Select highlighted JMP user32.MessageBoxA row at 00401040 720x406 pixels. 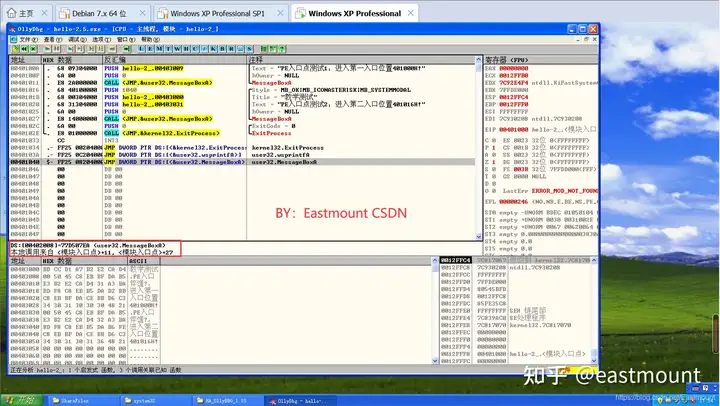[x=242, y=162]
